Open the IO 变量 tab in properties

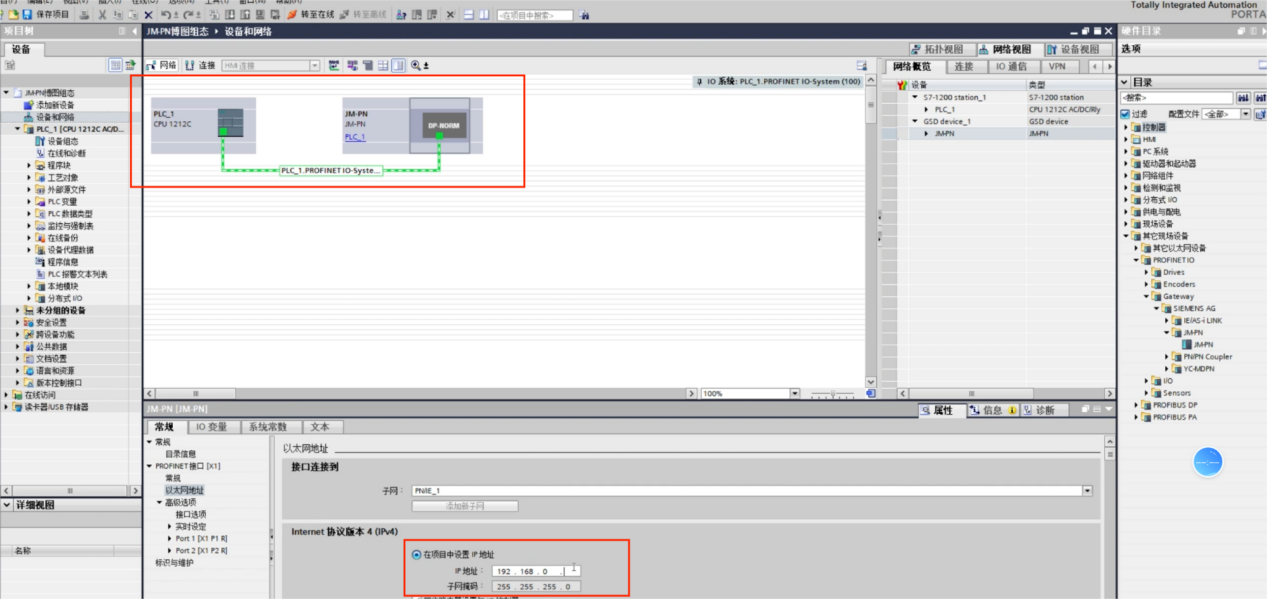210,427
